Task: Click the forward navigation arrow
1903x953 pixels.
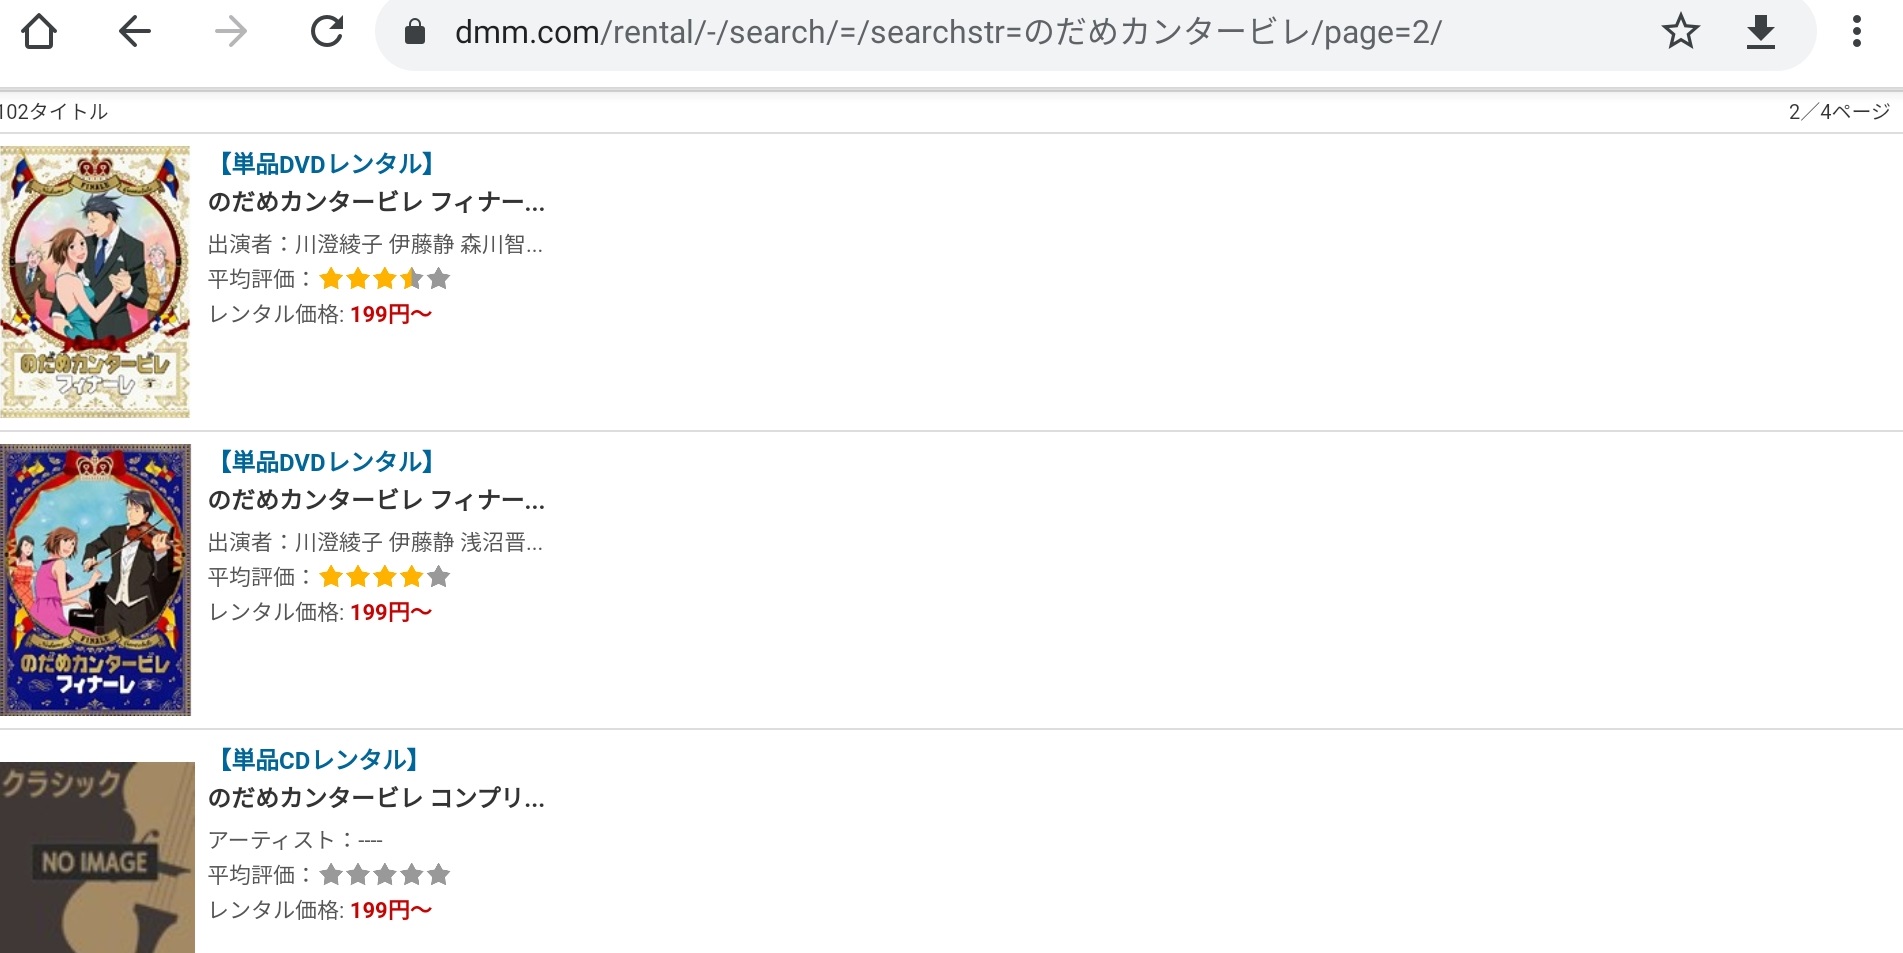Action: click(231, 32)
